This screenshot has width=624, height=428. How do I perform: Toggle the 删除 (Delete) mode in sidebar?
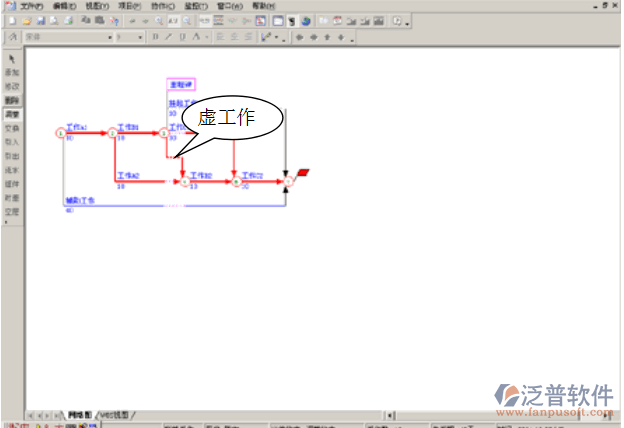(11, 101)
